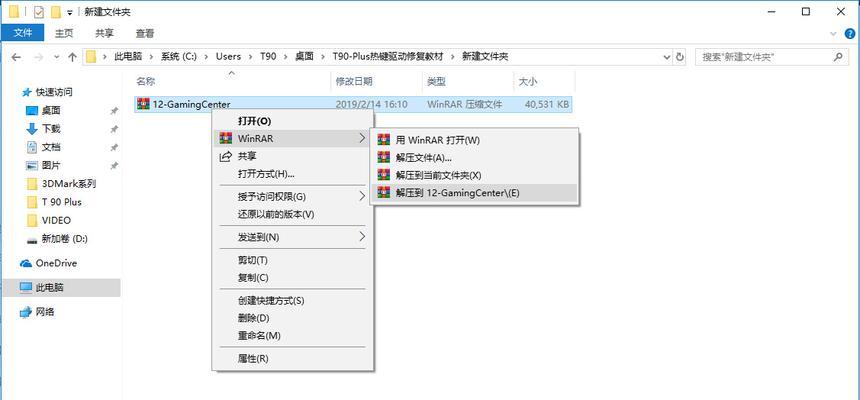This screenshot has width=860, height=400.
Task: Click the VIDEO folder icon
Action: pos(32,221)
